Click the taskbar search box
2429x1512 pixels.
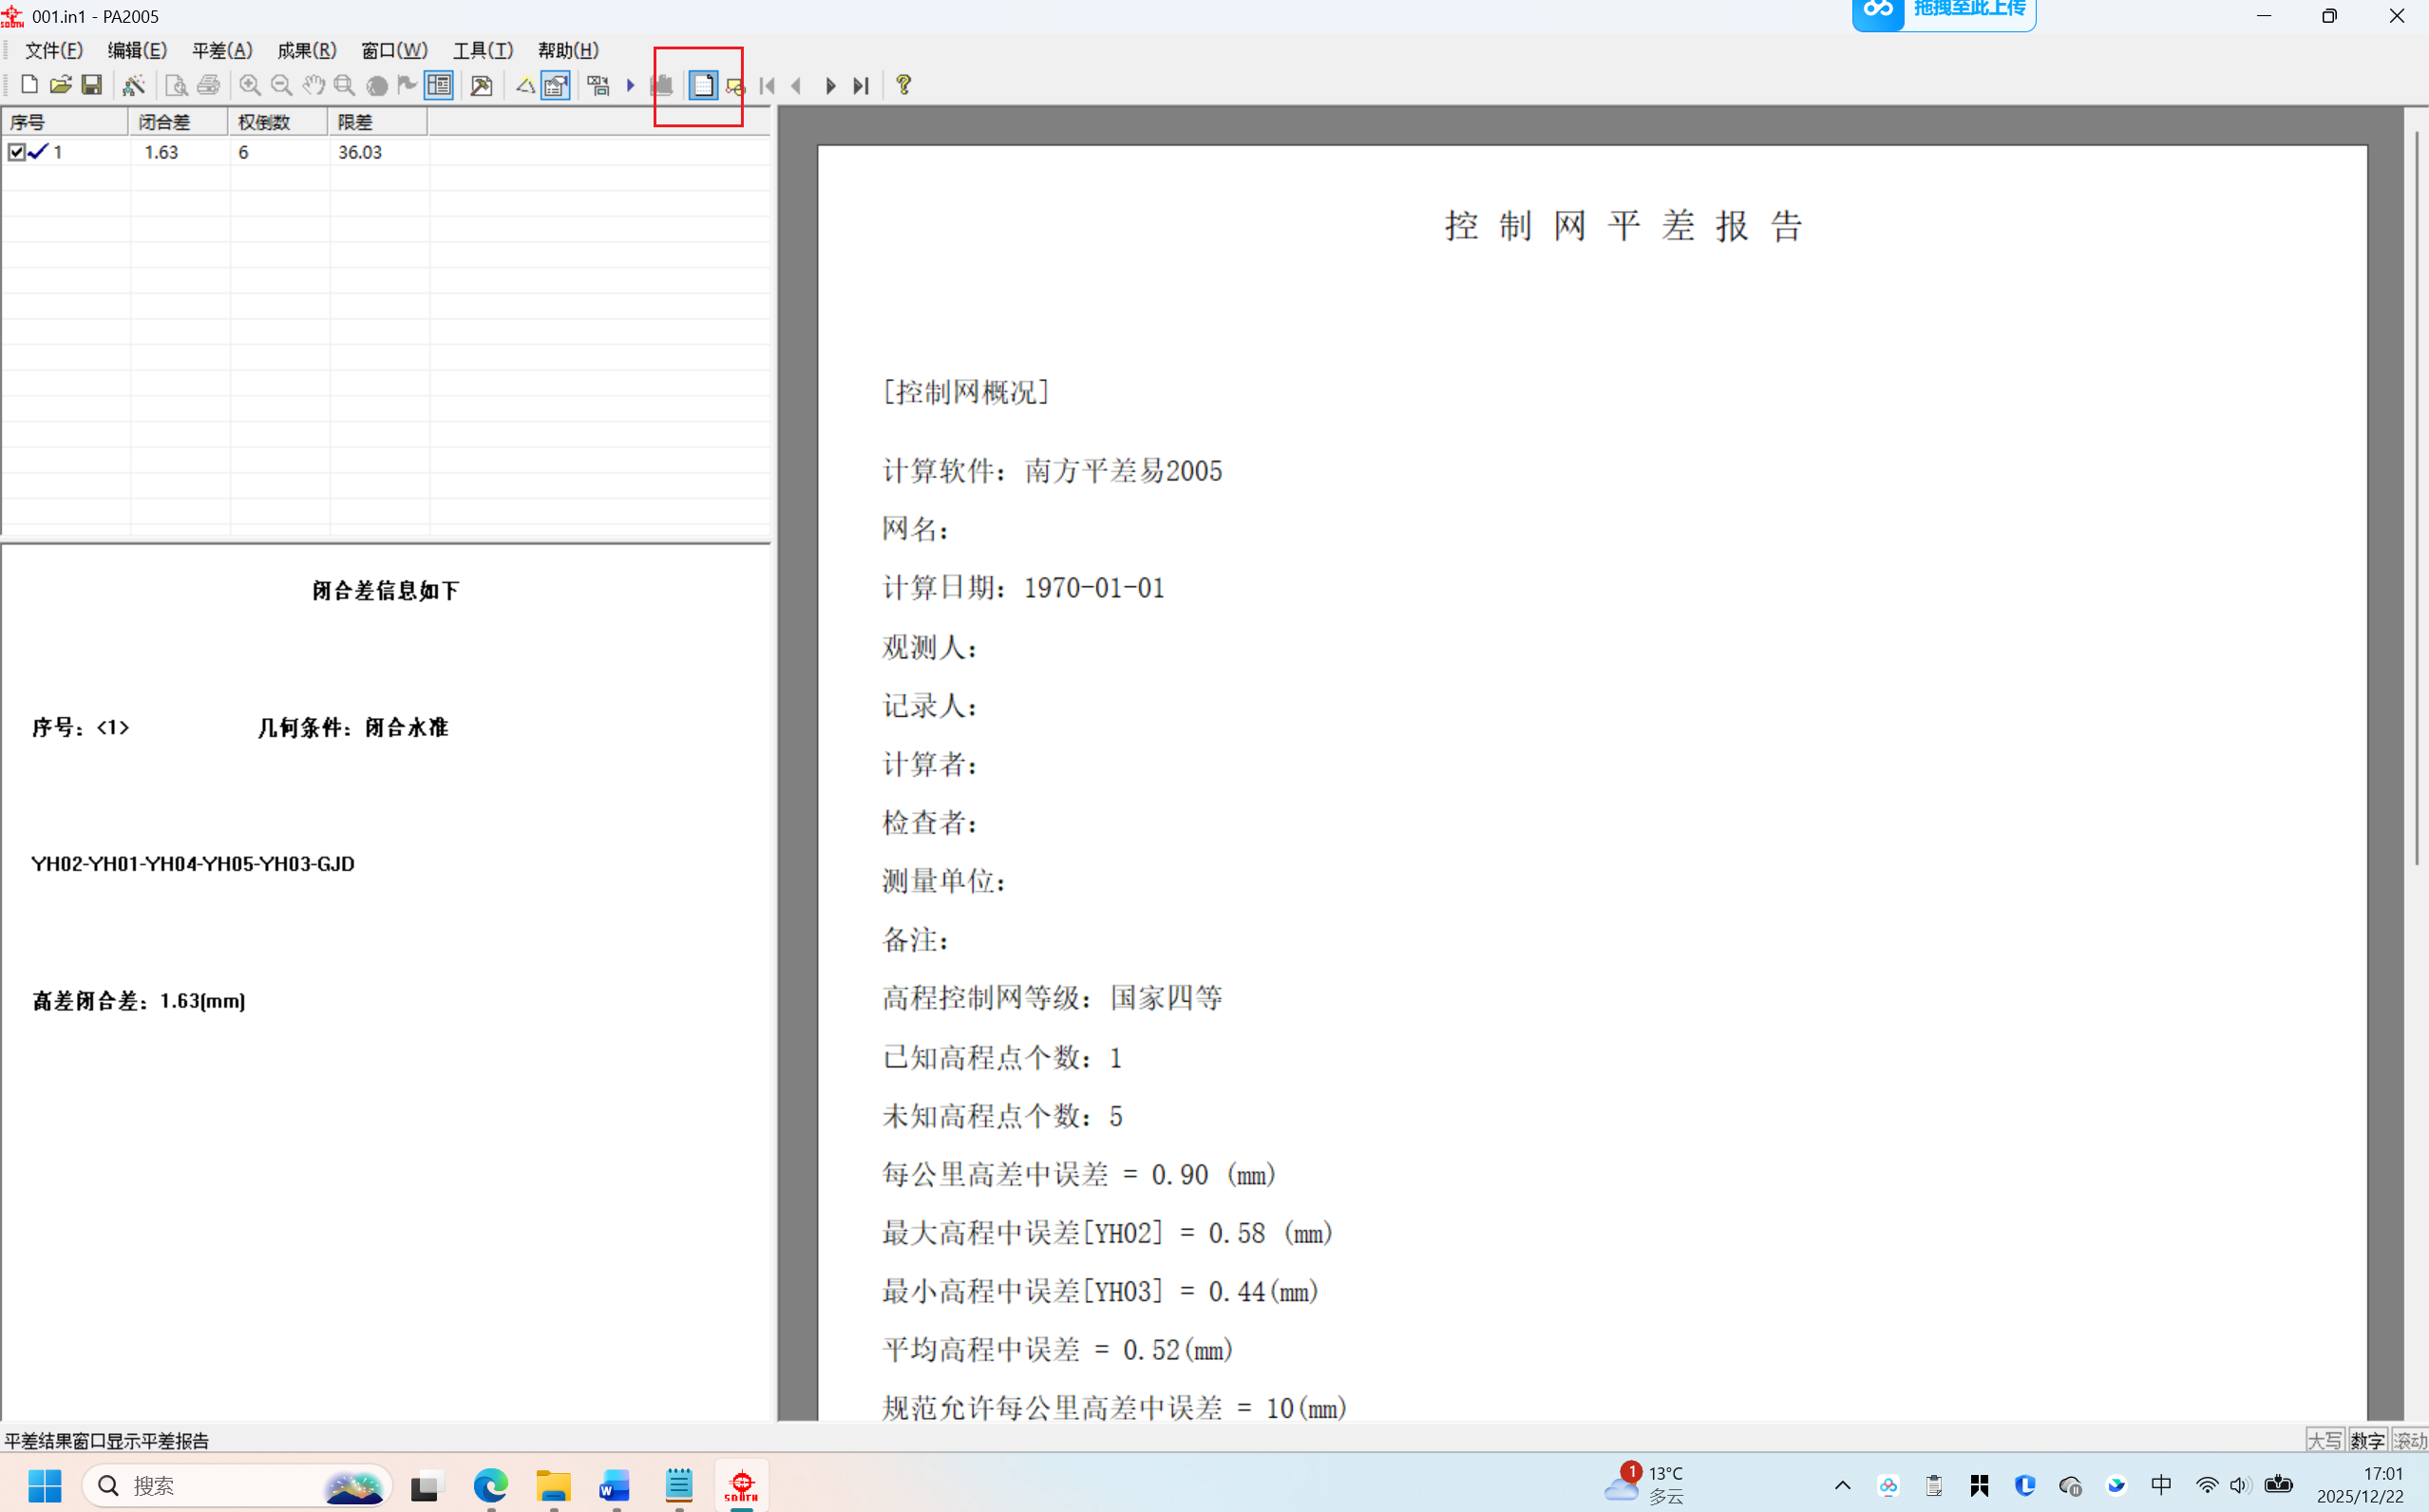(237, 1486)
